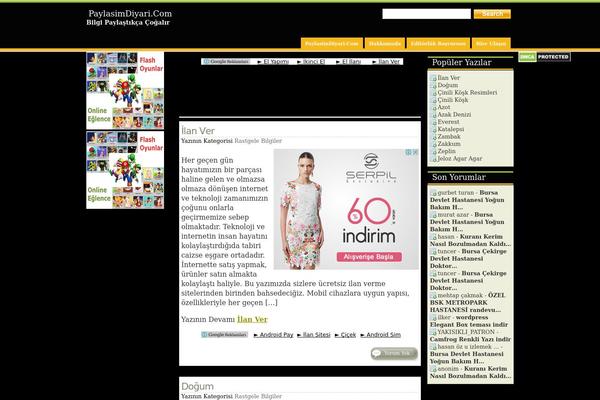Open the Editörlük Başvurusu navigation tab
This screenshot has width=600, height=400.
click(438, 44)
